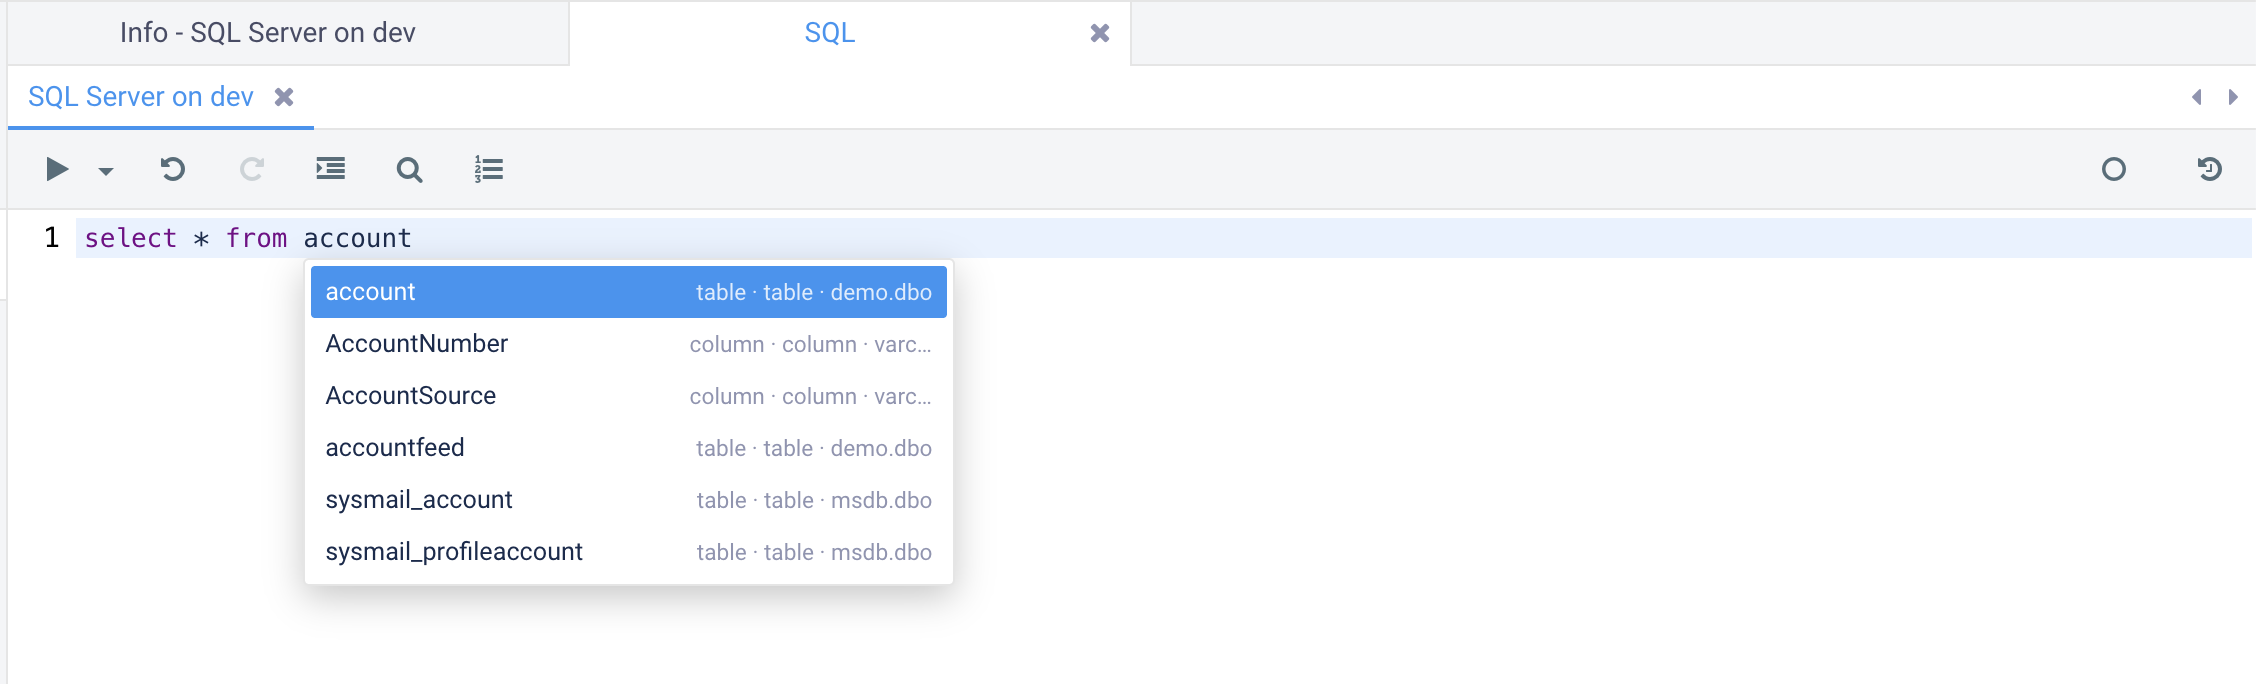Click the redo icon in toolbar
The image size is (2256, 684).
[x=251, y=169]
